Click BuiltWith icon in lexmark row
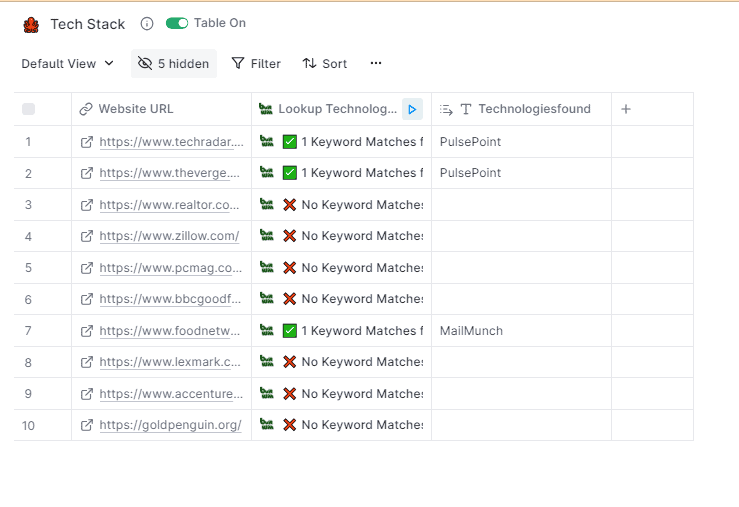Screen dimensions: 739x507 pyautogui.click(x=267, y=361)
